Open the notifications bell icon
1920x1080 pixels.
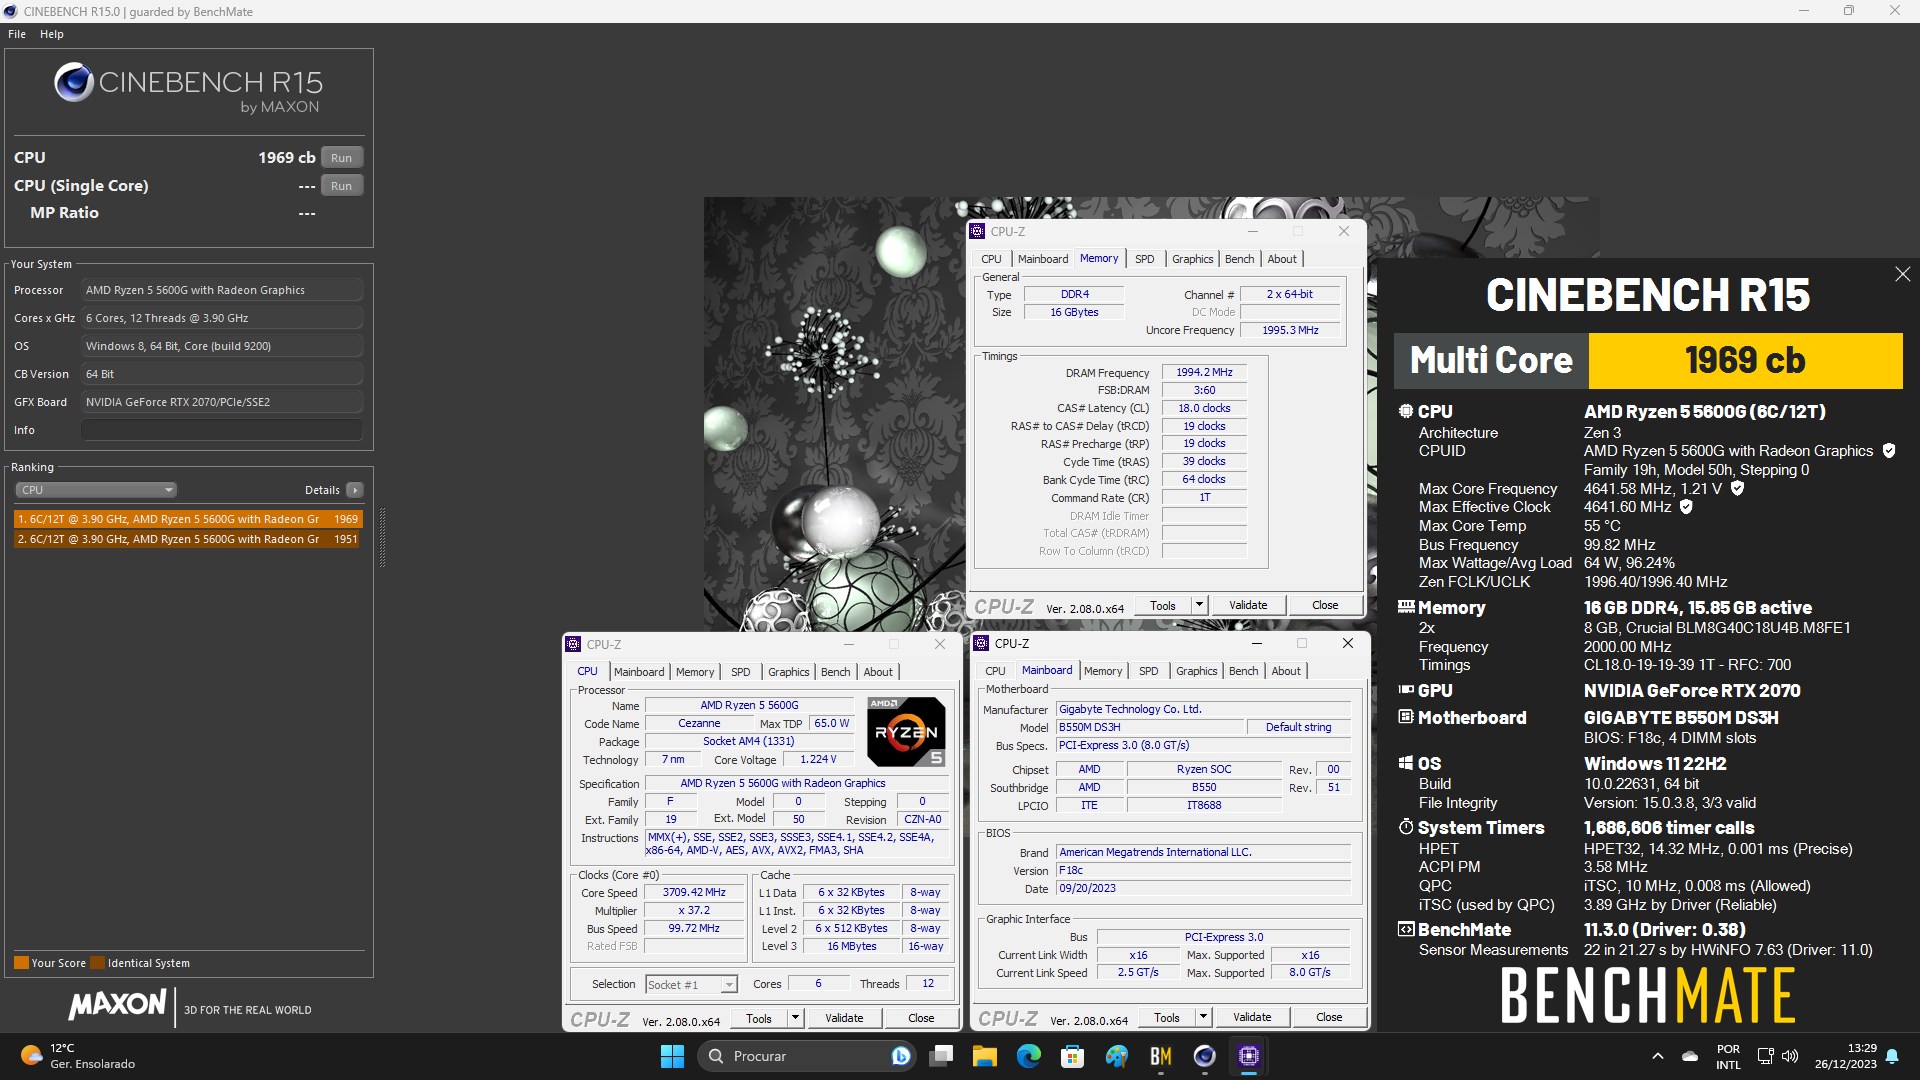coord(1892,1056)
